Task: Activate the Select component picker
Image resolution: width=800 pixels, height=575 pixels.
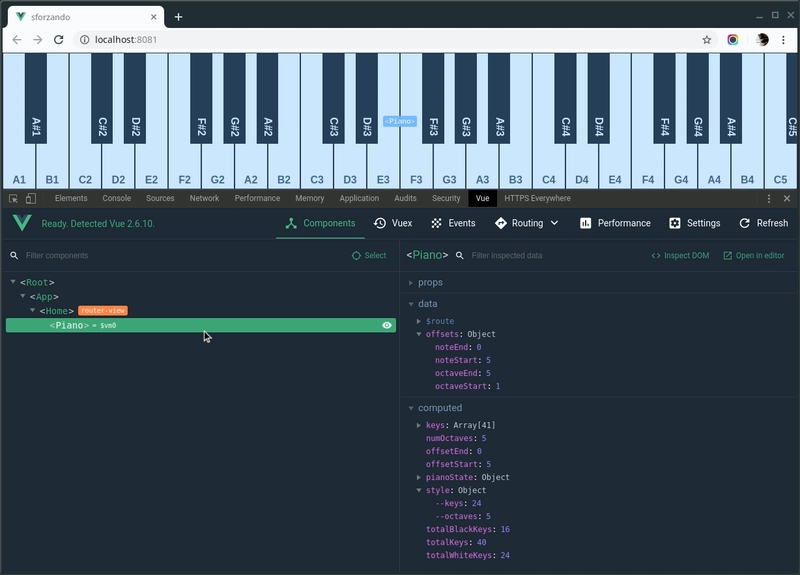Action: pyautogui.click(x=369, y=256)
